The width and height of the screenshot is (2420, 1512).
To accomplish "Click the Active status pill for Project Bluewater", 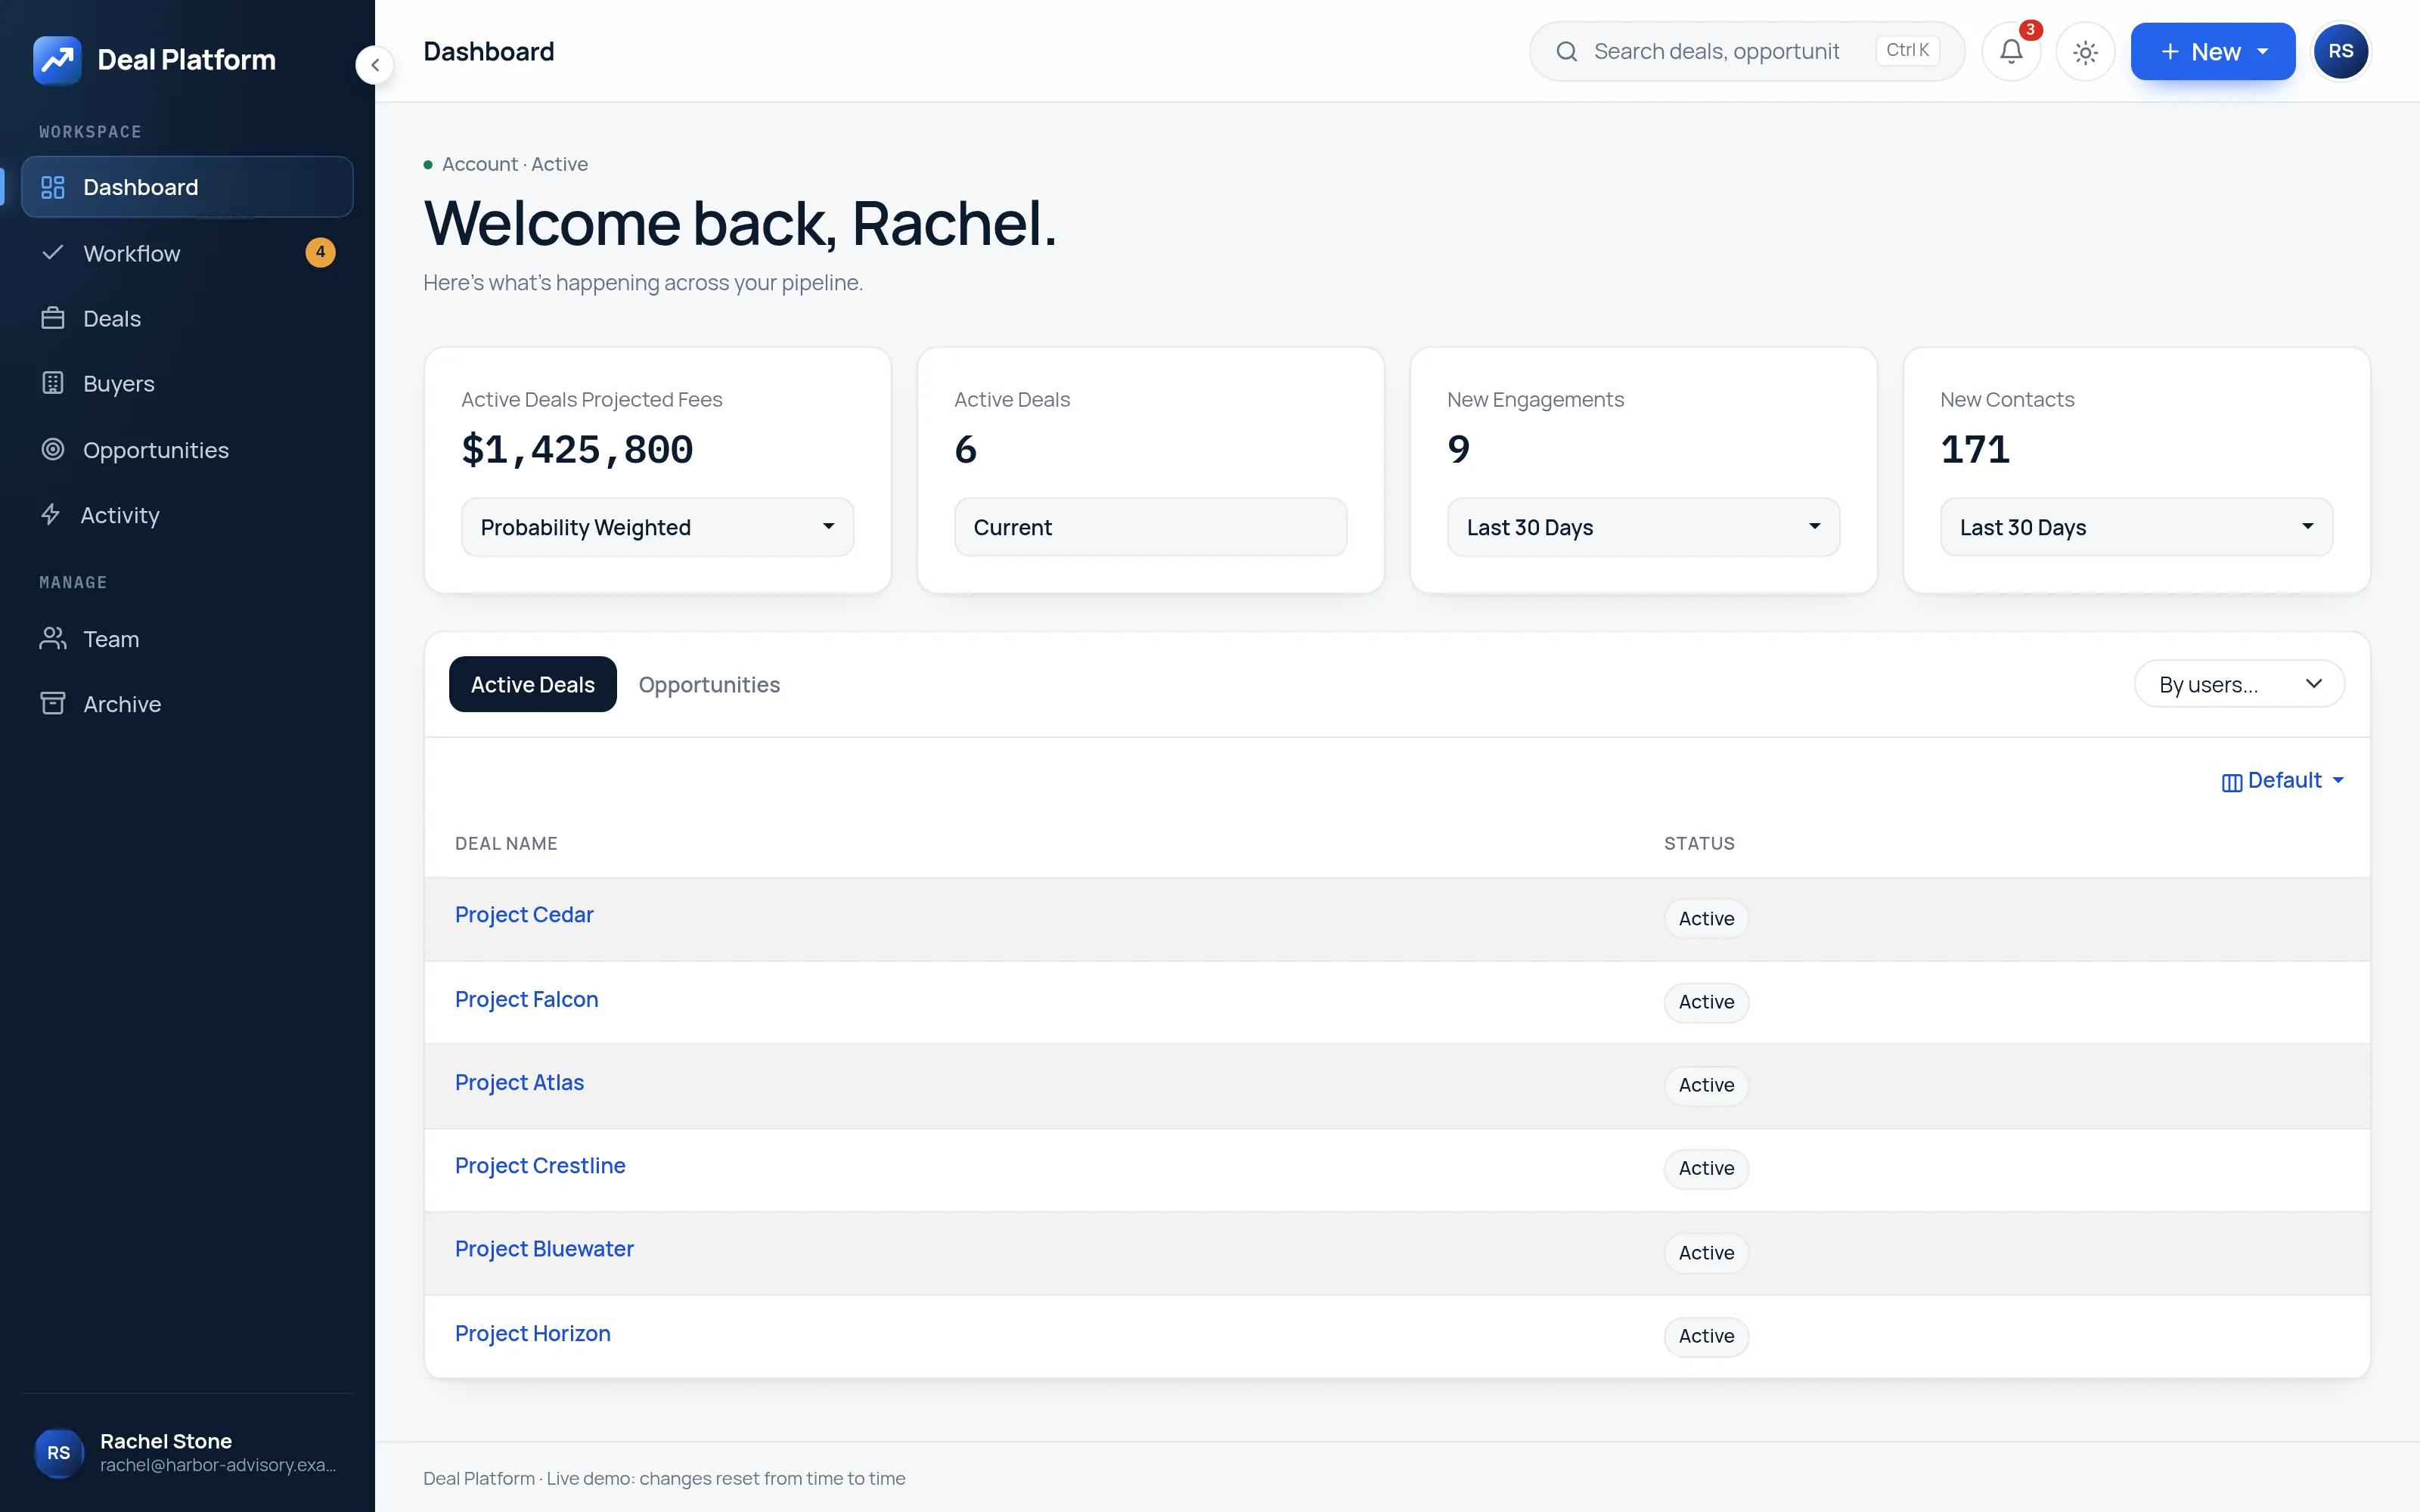I will (x=1706, y=1252).
